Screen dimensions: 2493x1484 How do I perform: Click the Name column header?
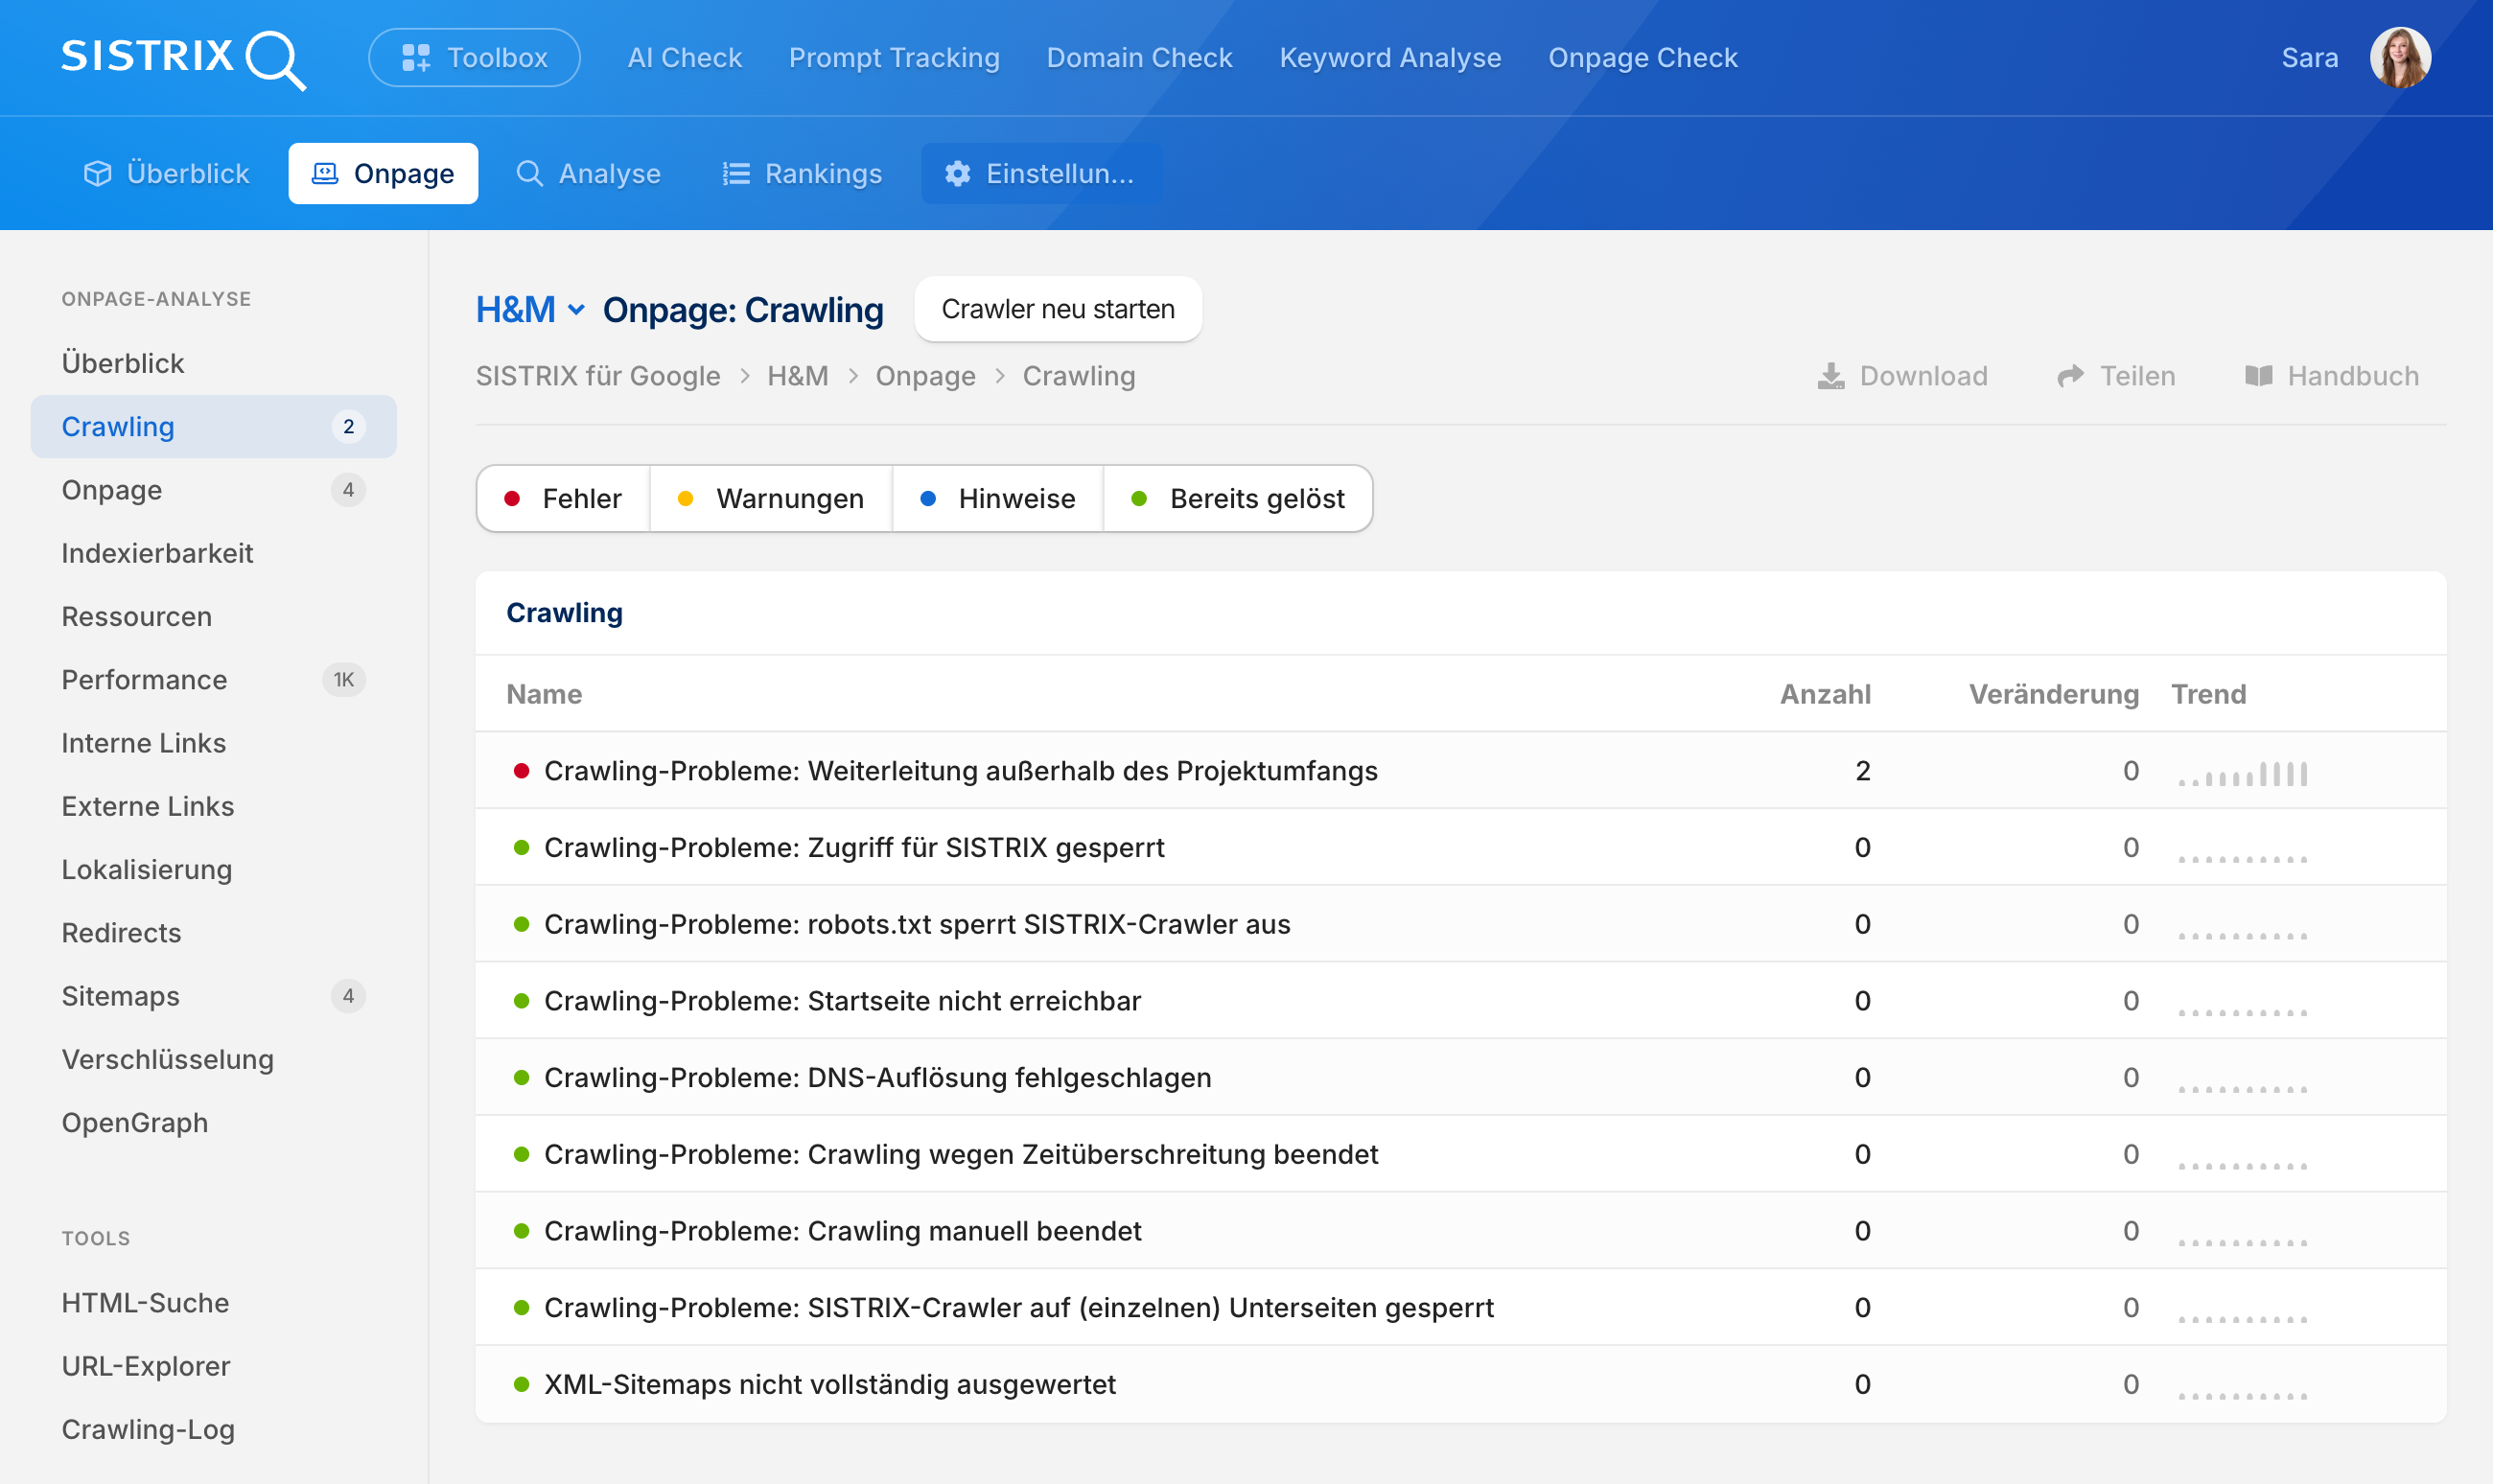tap(544, 694)
